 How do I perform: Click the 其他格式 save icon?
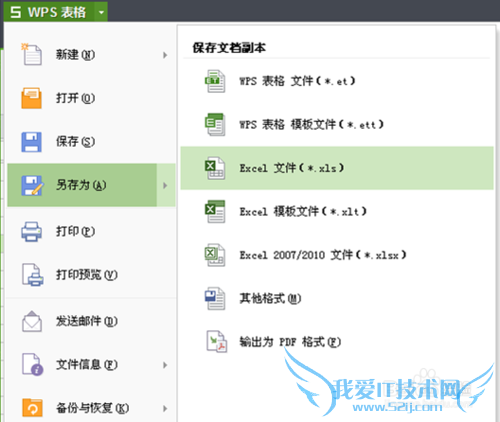click(x=215, y=298)
